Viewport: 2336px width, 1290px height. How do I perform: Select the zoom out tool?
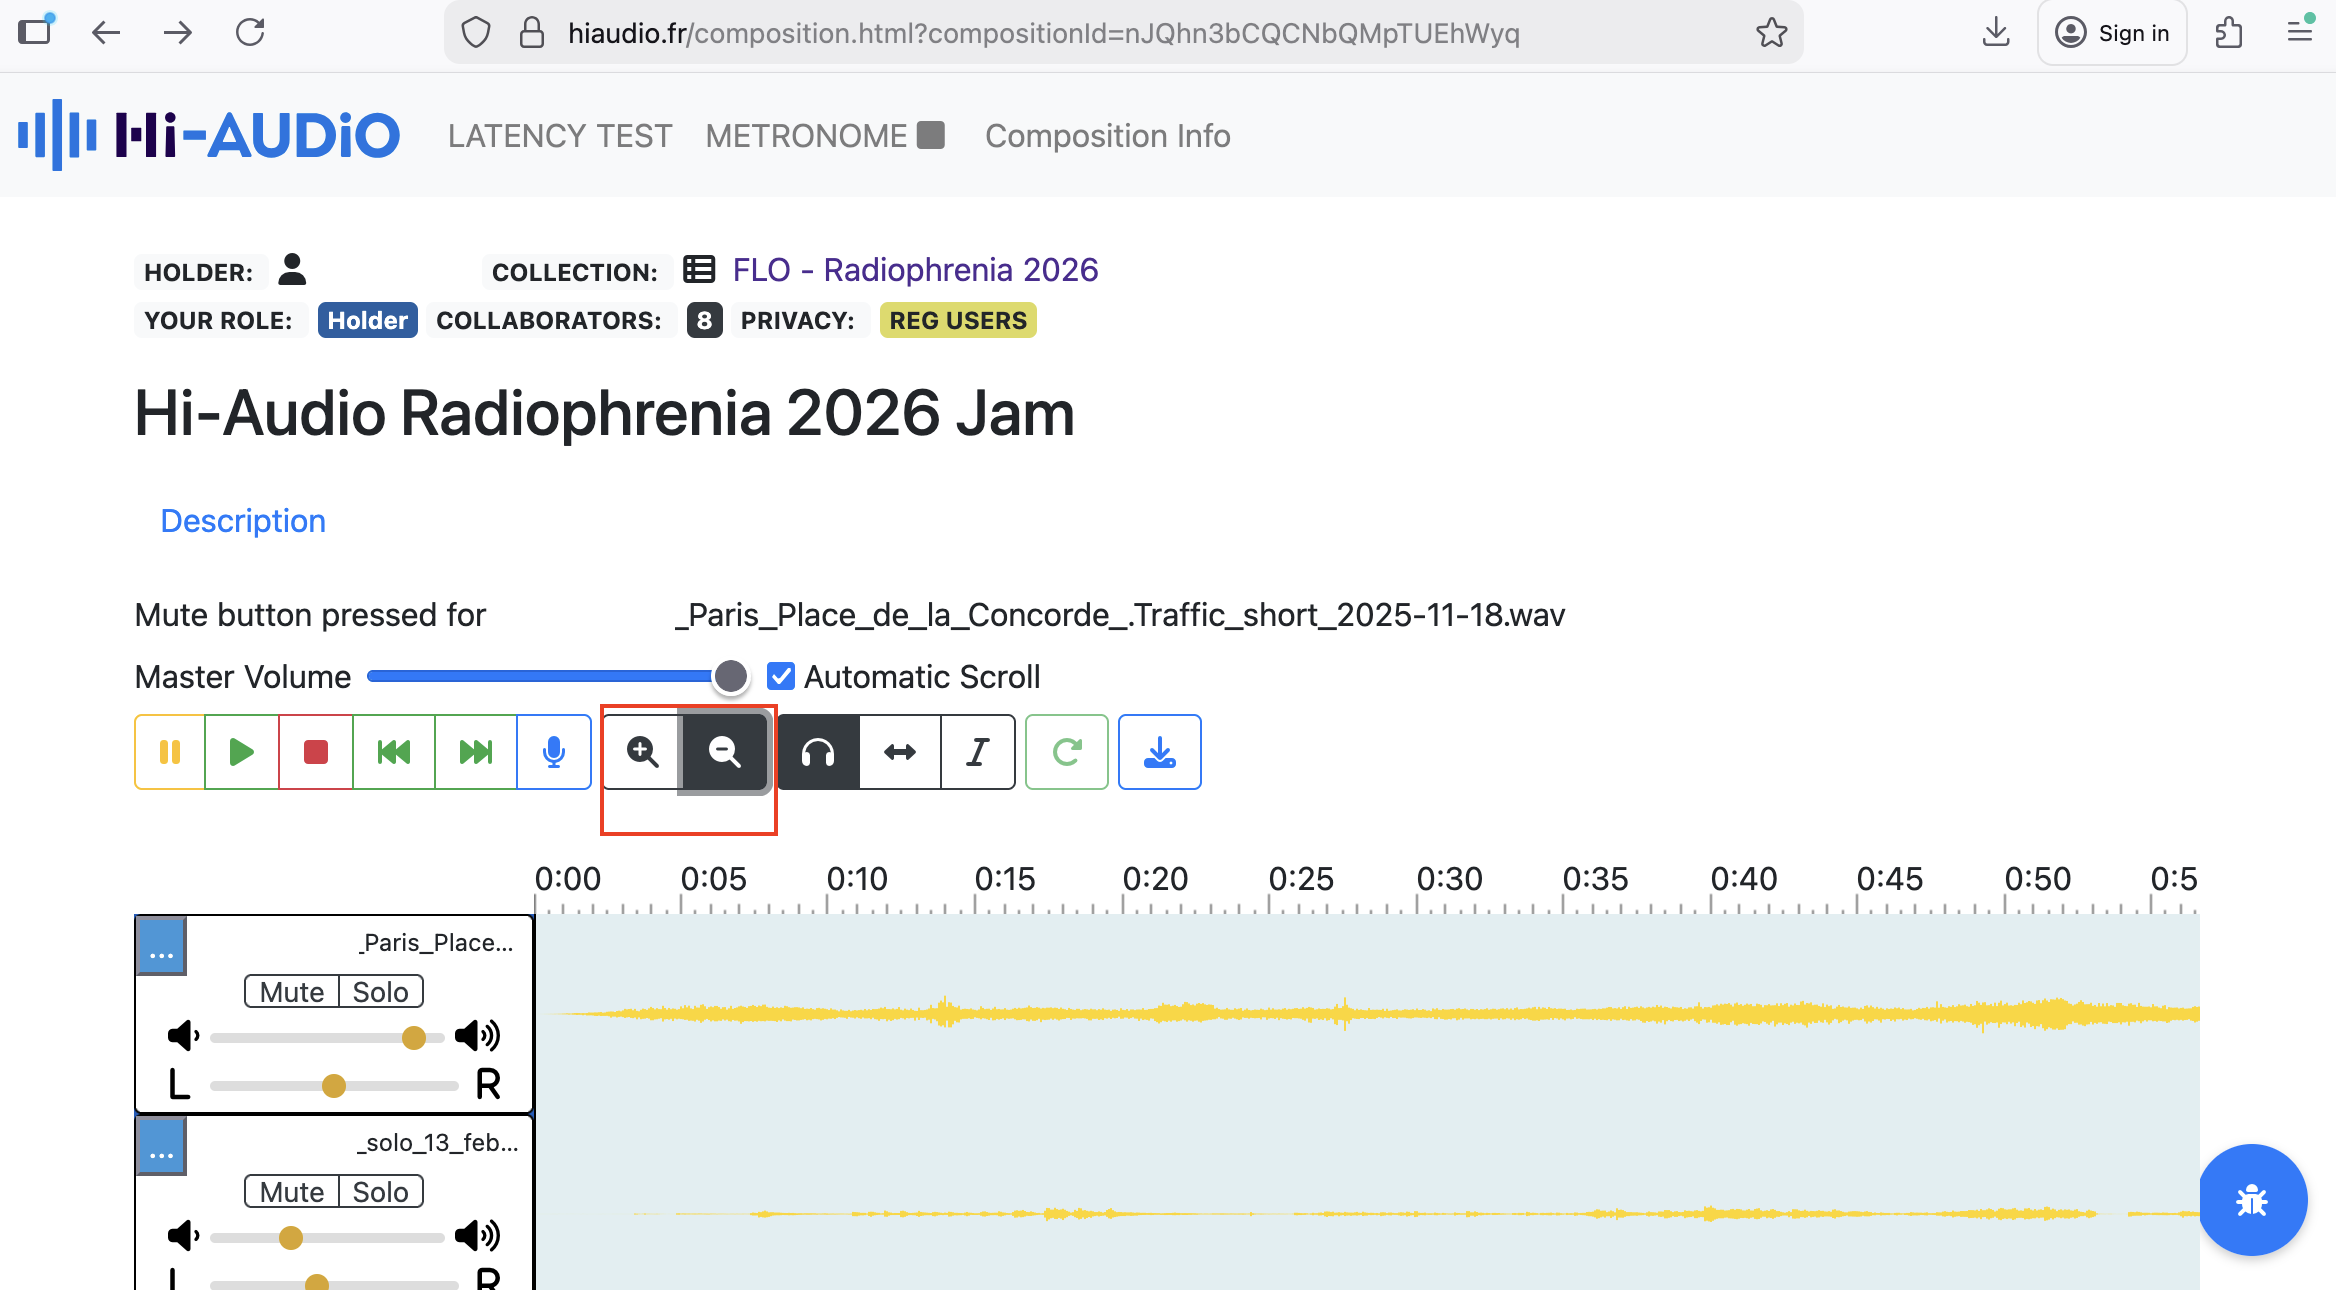724,752
